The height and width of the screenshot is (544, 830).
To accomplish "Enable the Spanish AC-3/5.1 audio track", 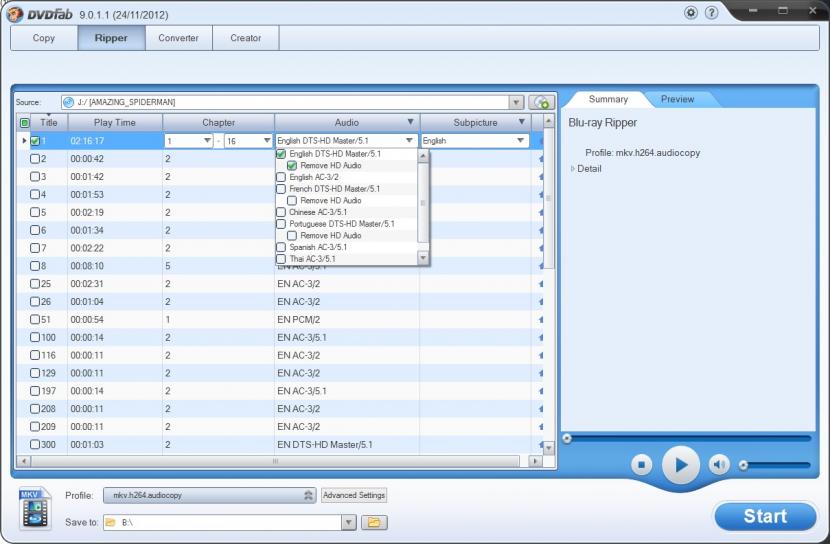I will [x=281, y=247].
